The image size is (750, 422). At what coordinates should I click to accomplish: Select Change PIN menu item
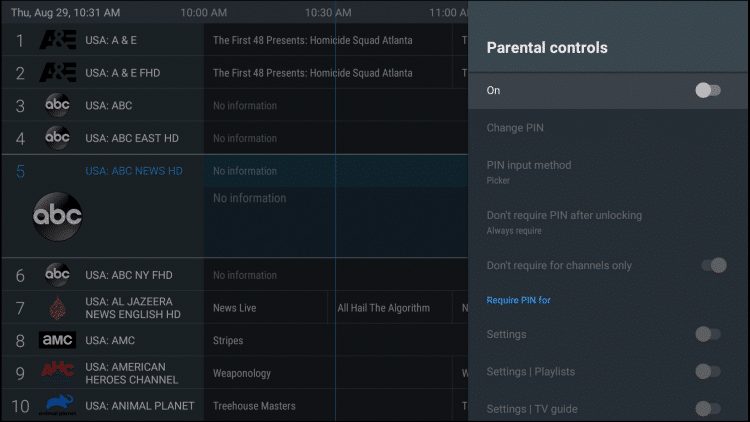[x=608, y=128]
